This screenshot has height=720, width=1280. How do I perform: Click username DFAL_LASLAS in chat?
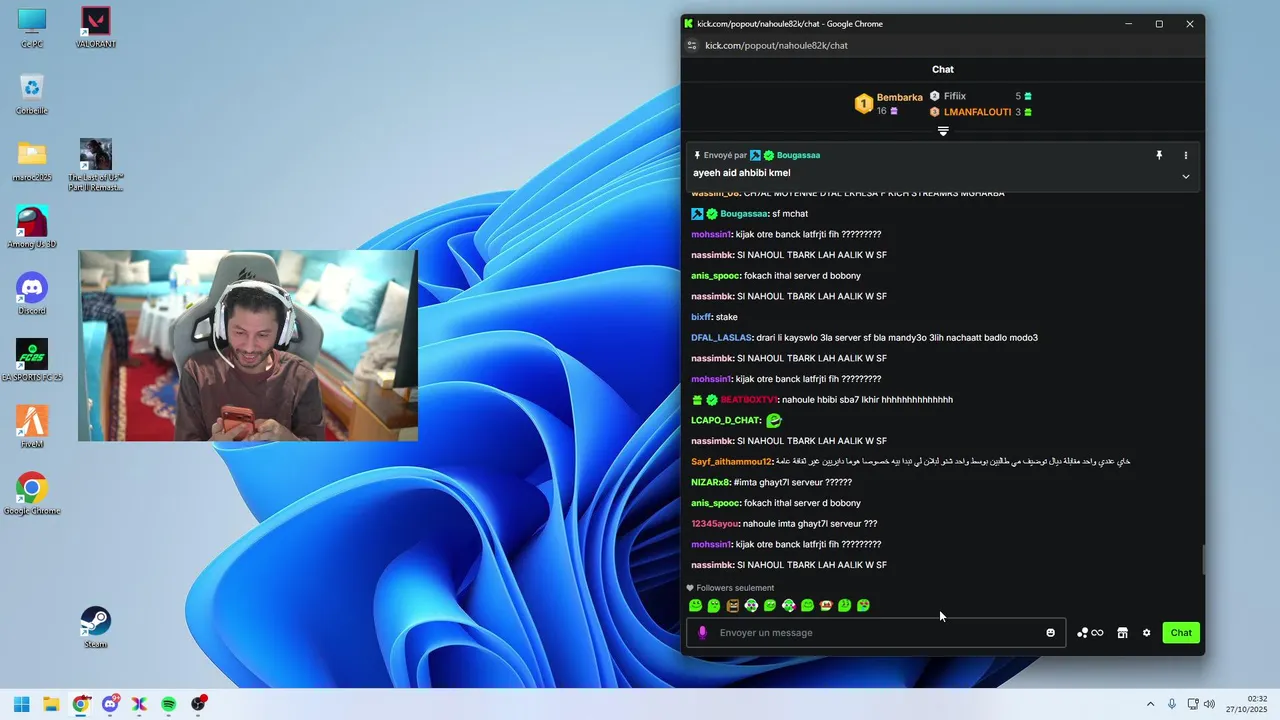click(721, 338)
